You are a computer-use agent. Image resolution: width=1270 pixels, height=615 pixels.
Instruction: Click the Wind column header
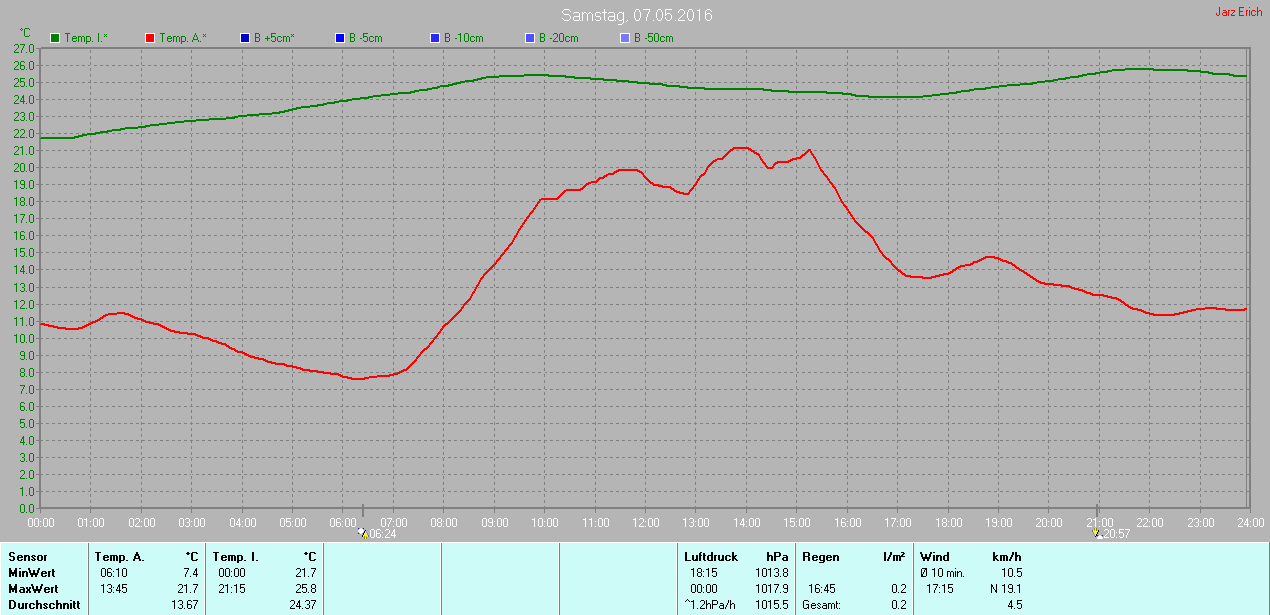click(x=935, y=556)
